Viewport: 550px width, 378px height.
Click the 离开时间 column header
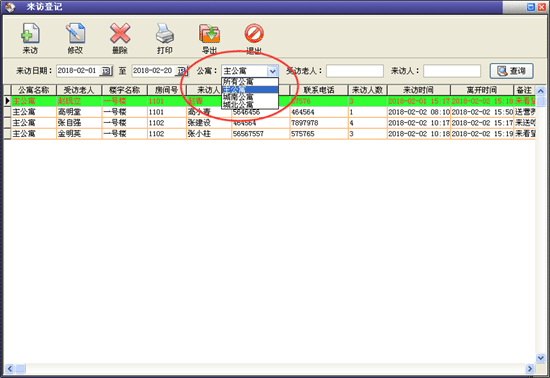click(x=482, y=90)
